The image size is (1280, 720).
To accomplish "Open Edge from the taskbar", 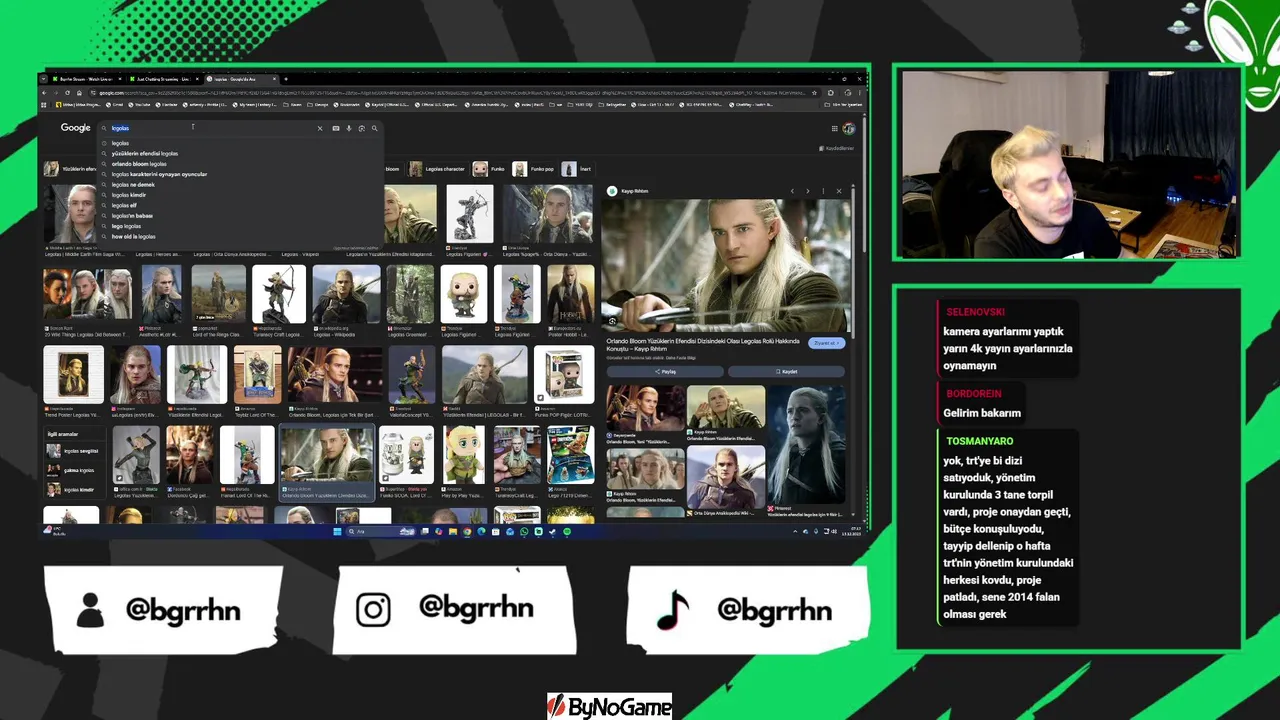I will tap(481, 532).
